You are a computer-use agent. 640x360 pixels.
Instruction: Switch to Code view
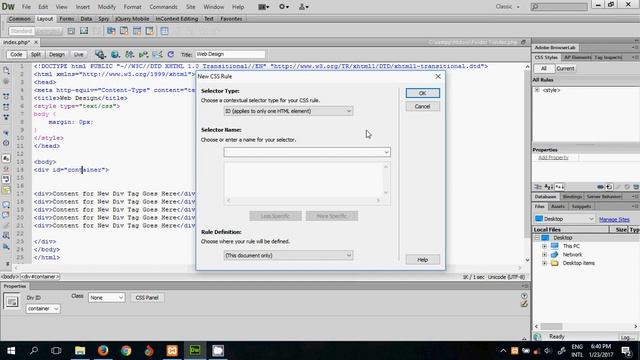(16, 54)
